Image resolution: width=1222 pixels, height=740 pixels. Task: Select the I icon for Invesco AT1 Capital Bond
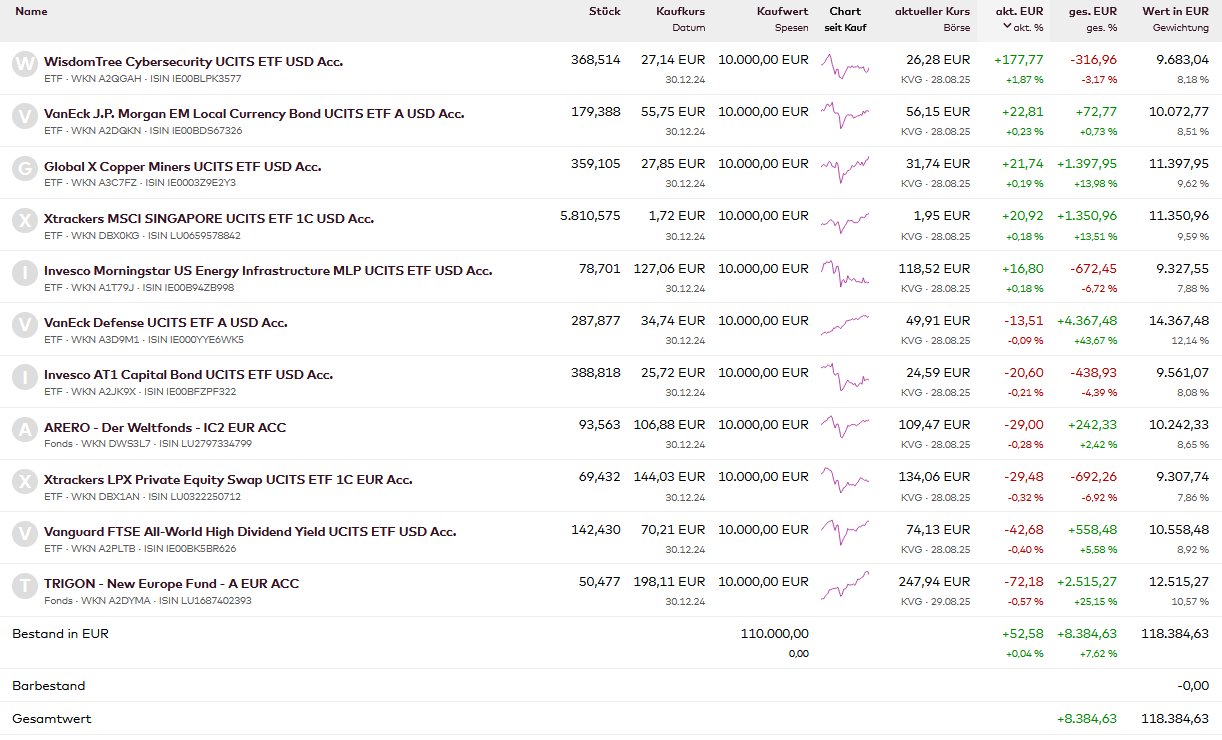(24, 378)
